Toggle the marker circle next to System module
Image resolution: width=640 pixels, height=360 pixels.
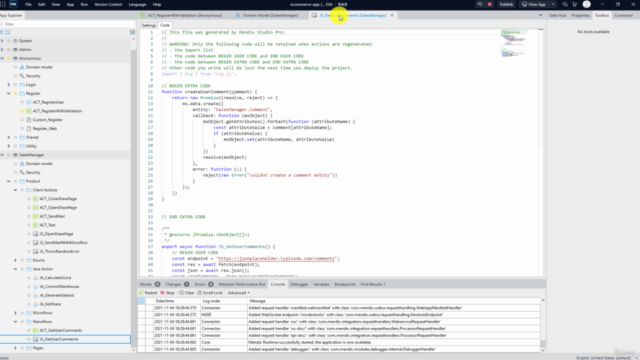pos(9,41)
